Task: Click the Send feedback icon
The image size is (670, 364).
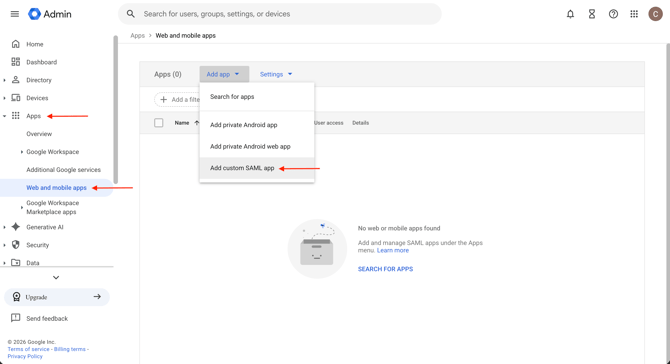Action: click(16, 318)
